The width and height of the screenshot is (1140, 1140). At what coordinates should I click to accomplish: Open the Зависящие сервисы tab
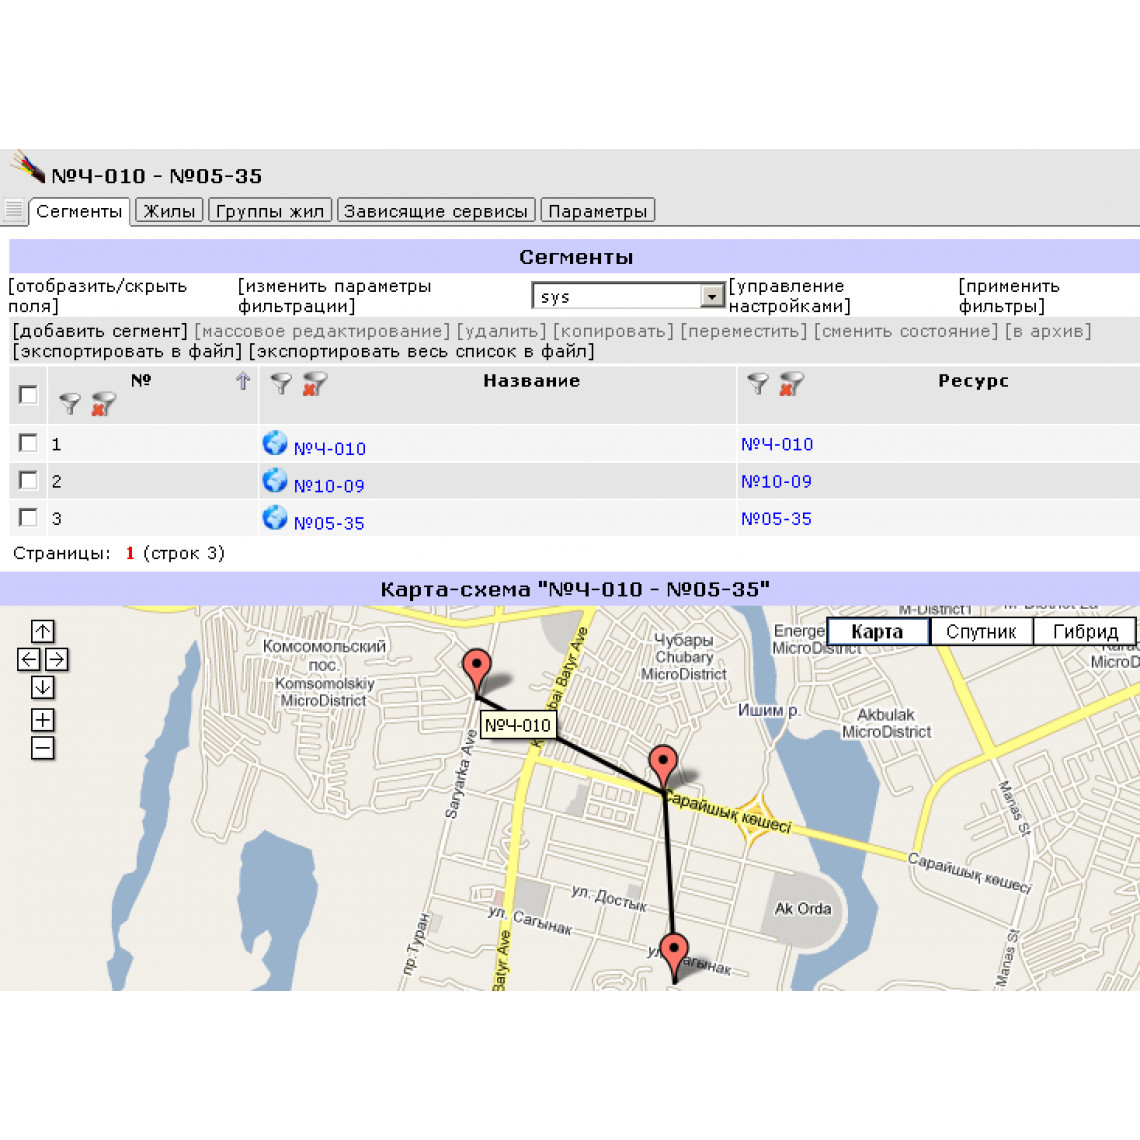[x=435, y=211]
